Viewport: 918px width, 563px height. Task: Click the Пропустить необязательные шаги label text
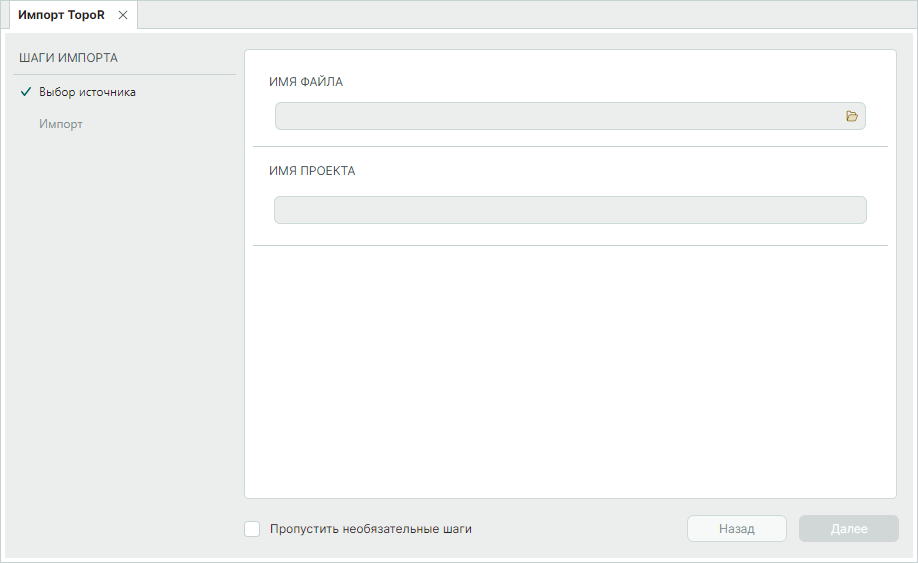370,529
